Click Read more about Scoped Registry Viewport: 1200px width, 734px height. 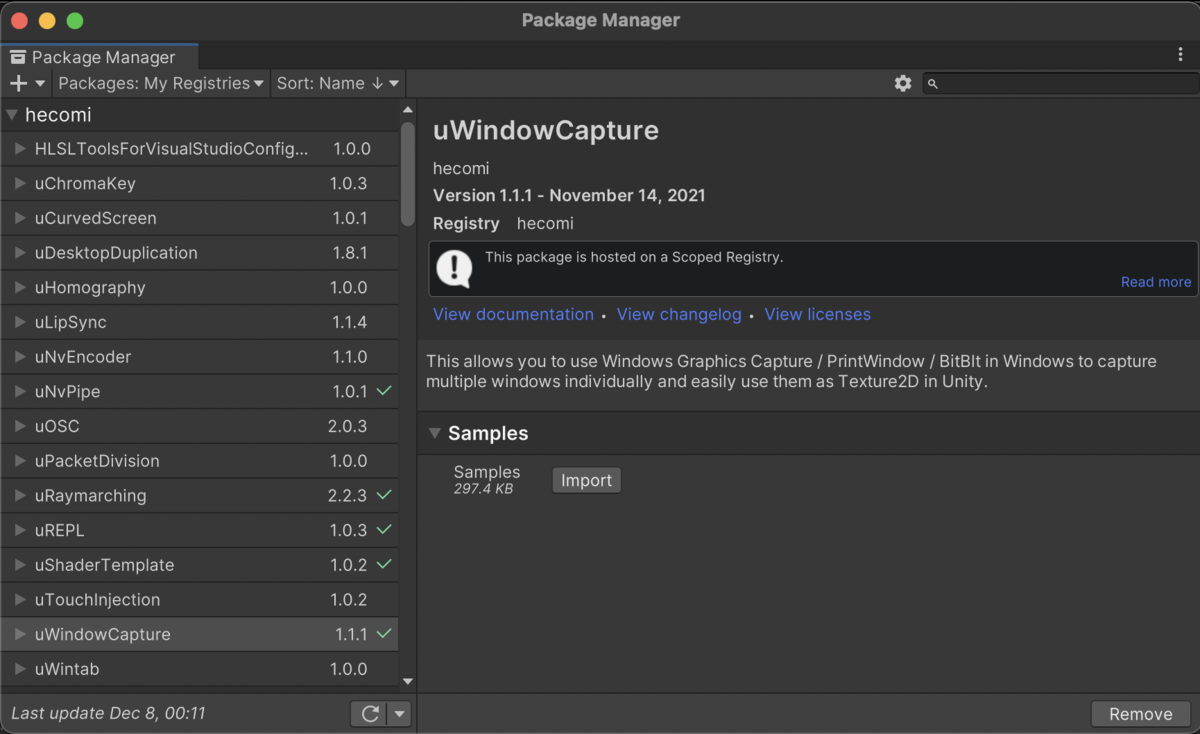[x=1155, y=282]
